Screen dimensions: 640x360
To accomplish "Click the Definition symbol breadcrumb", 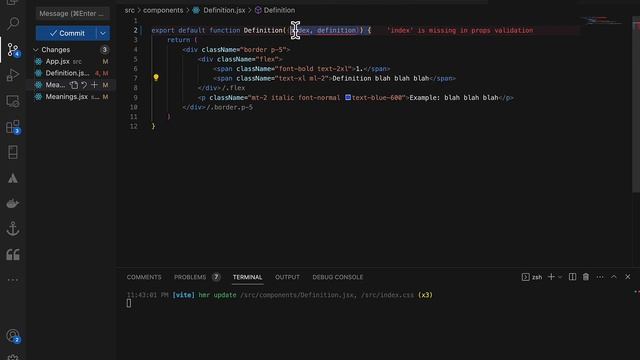I will pyautogui.click(x=279, y=10).
